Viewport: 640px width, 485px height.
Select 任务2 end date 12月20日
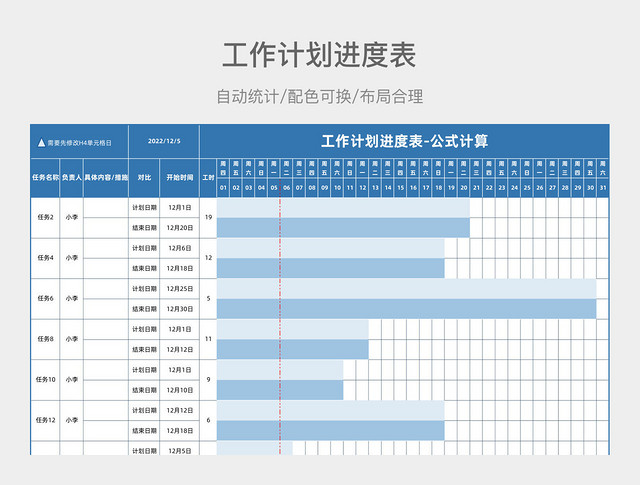[x=180, y=228]
